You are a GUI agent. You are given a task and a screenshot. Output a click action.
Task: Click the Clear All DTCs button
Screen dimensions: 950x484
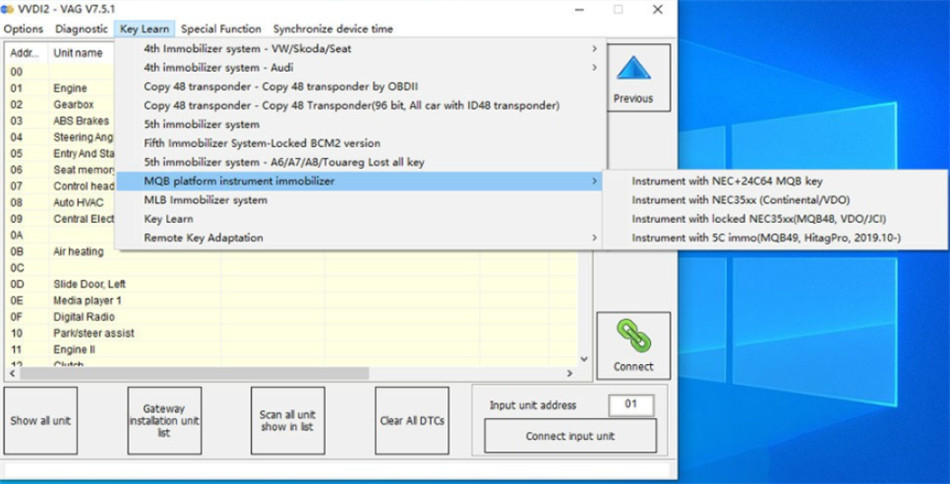click(x=412, y=421)
